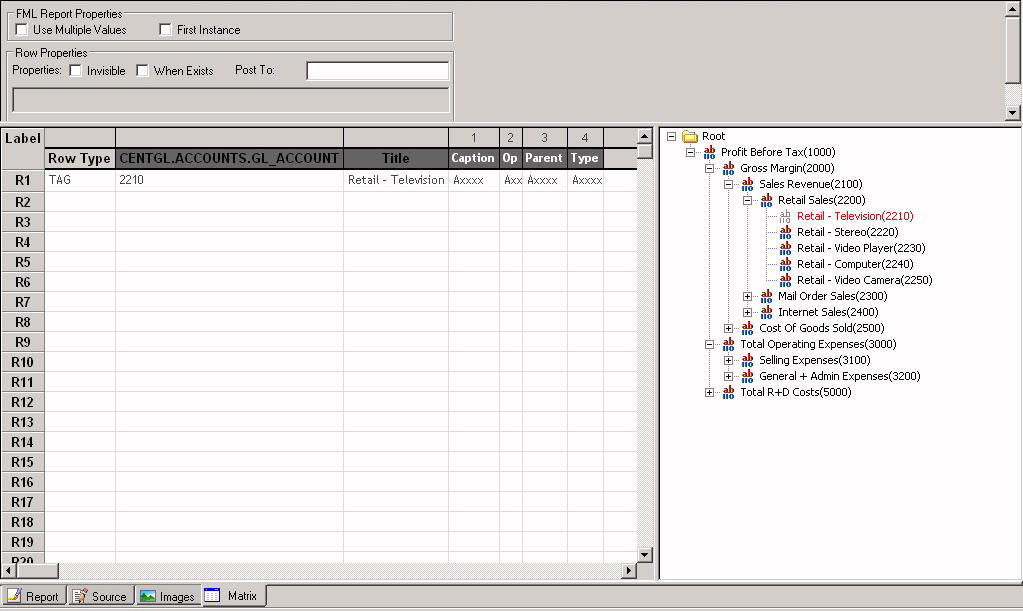Switch to the Report tab

pos(33,596)
